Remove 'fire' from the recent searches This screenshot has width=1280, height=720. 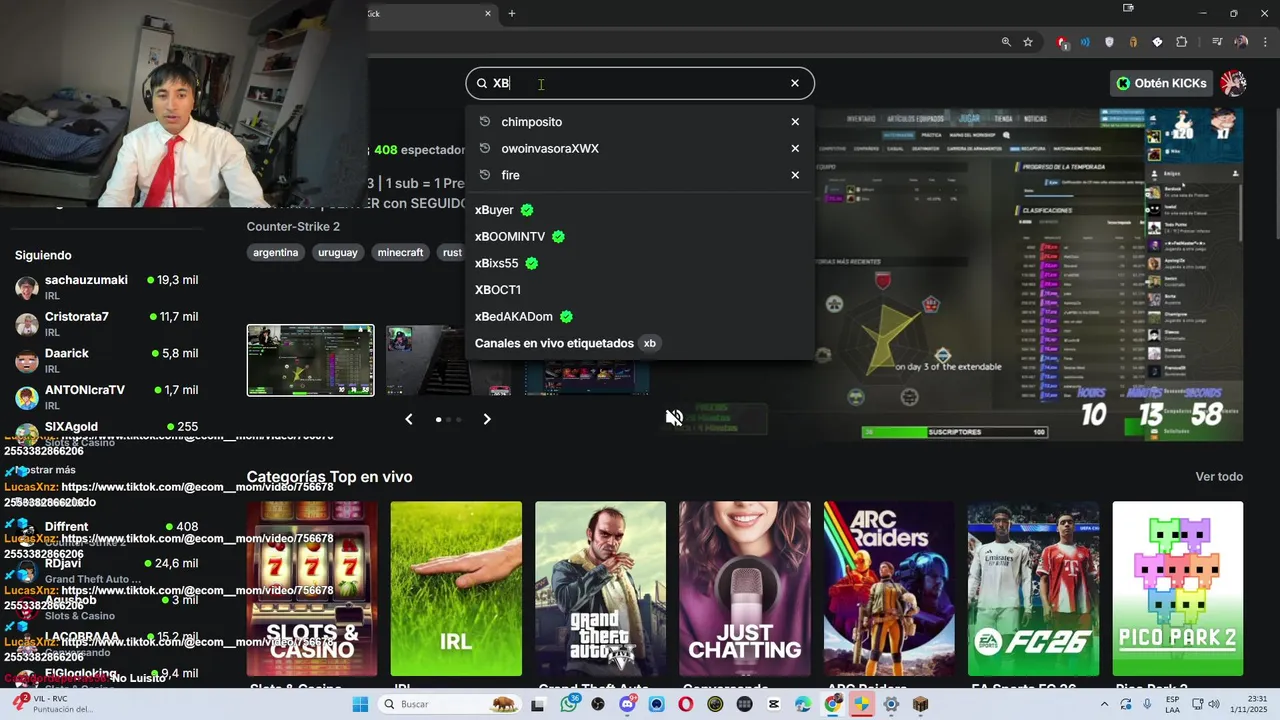pyautogui.click(x=795, y=175)
